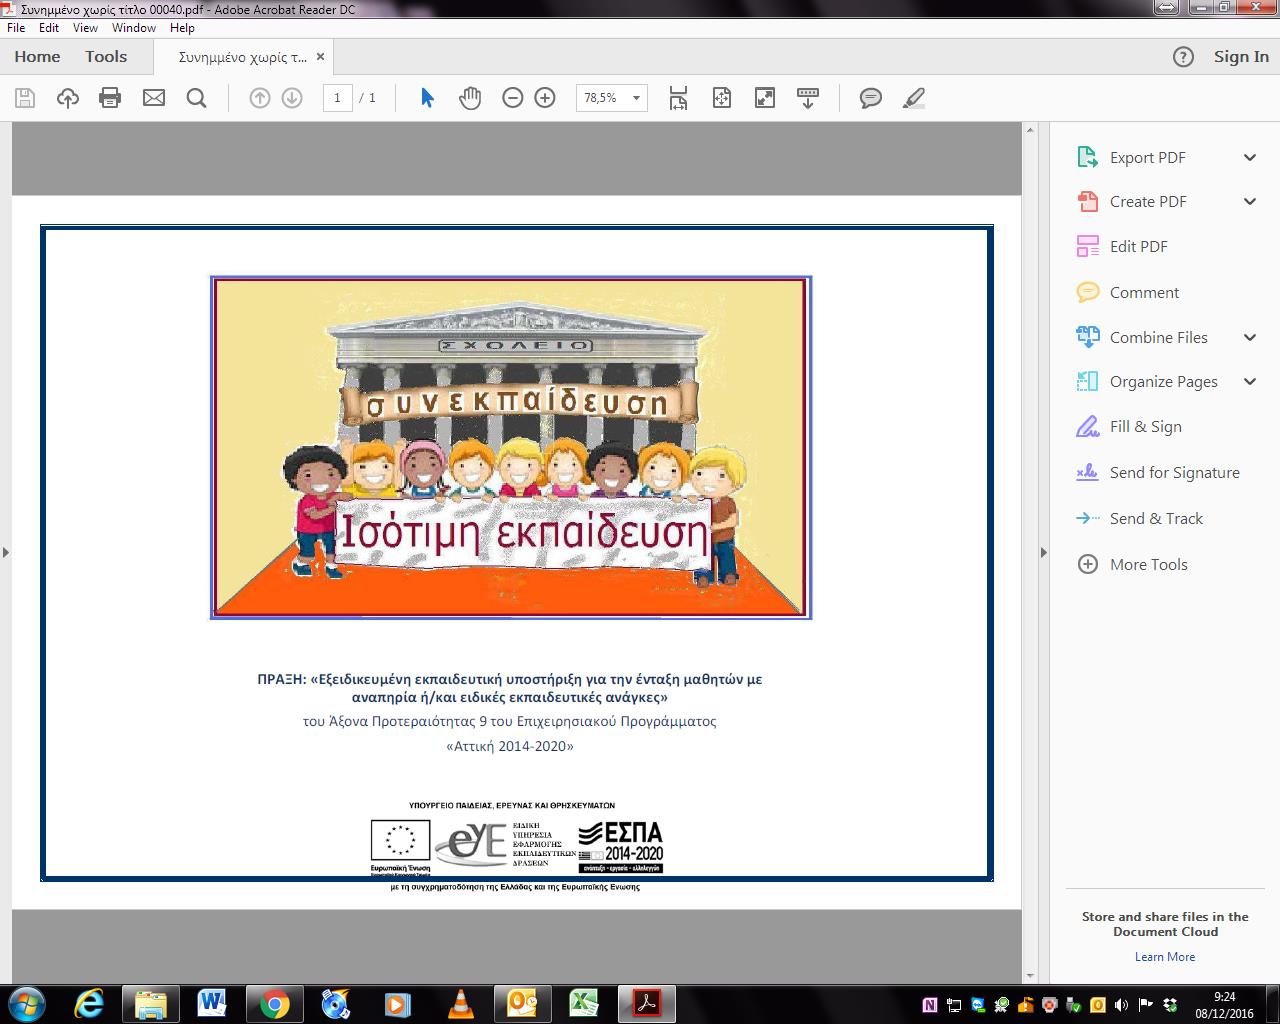
Task: Expand the Combine Files chevron
Action: (x=1250, y=338)
